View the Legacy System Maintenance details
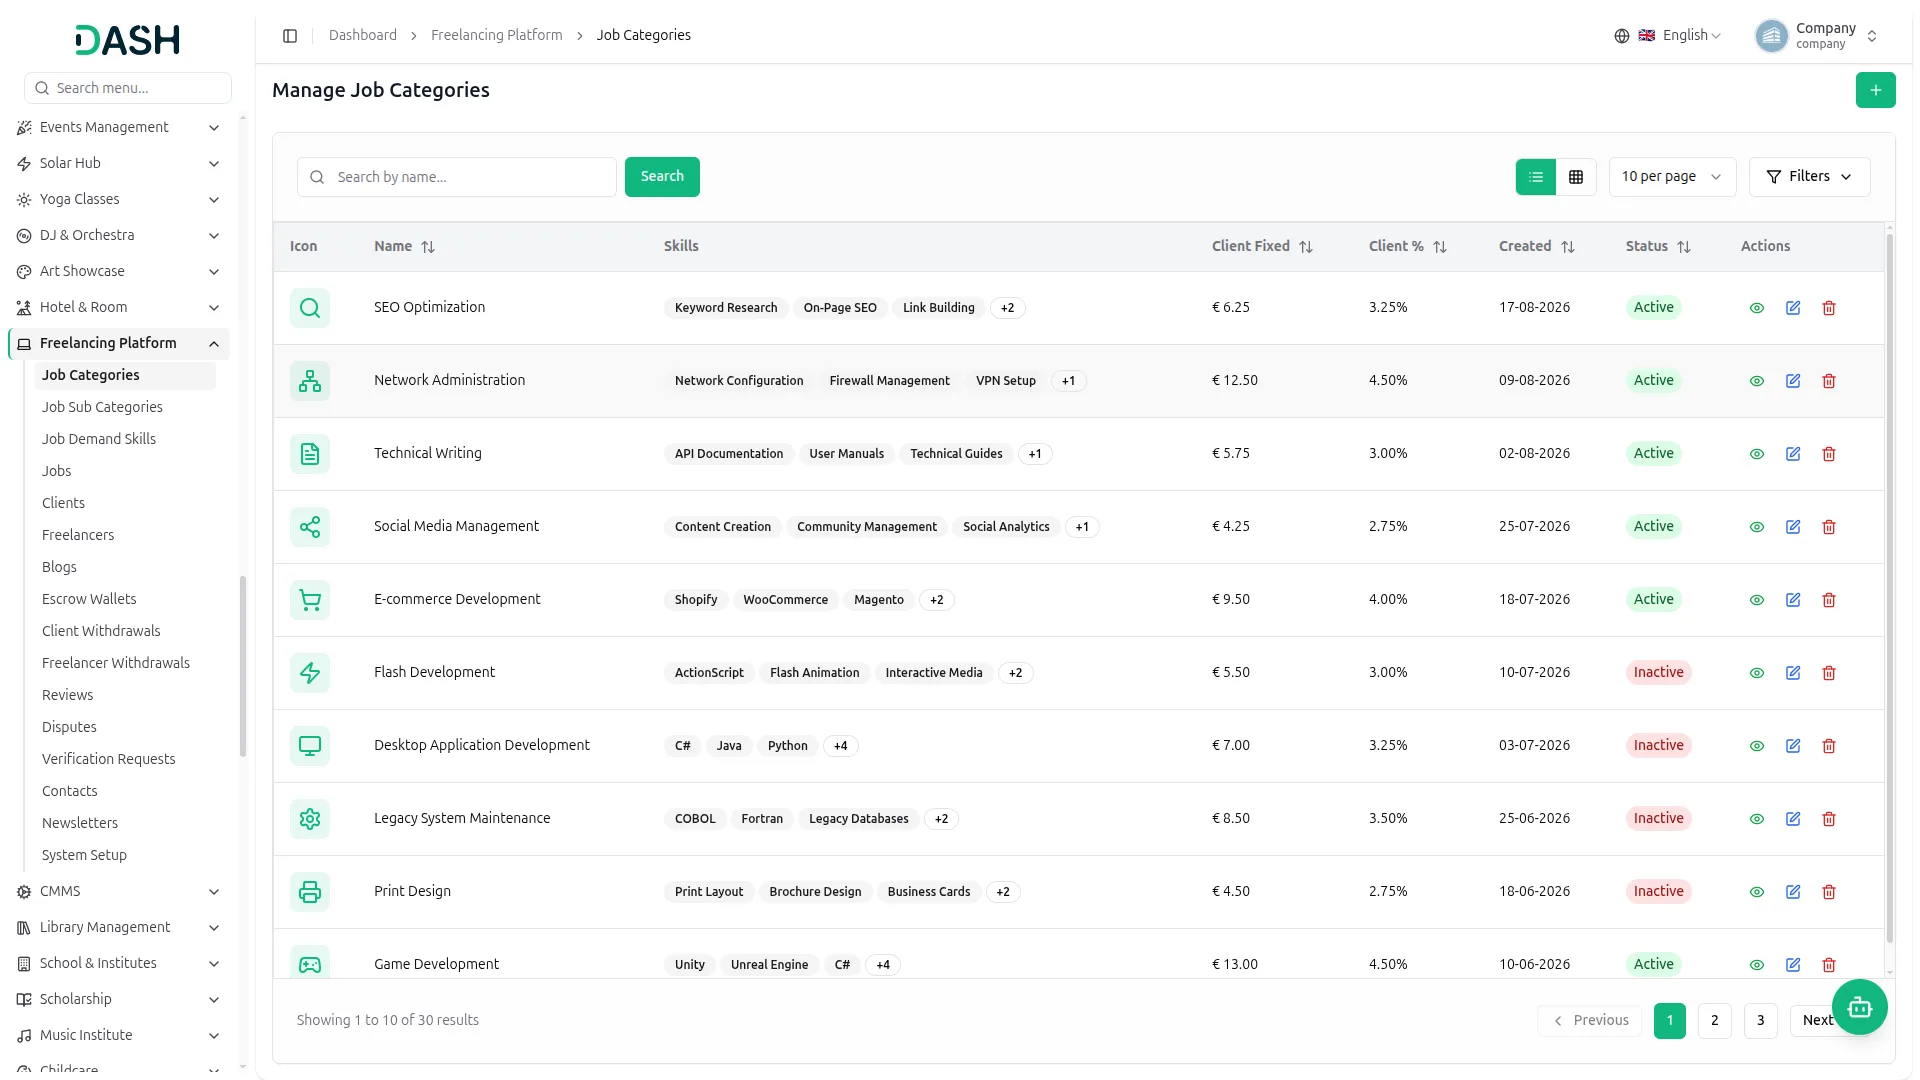This screenshot has width=1920, height=1080. (1757, 819)
